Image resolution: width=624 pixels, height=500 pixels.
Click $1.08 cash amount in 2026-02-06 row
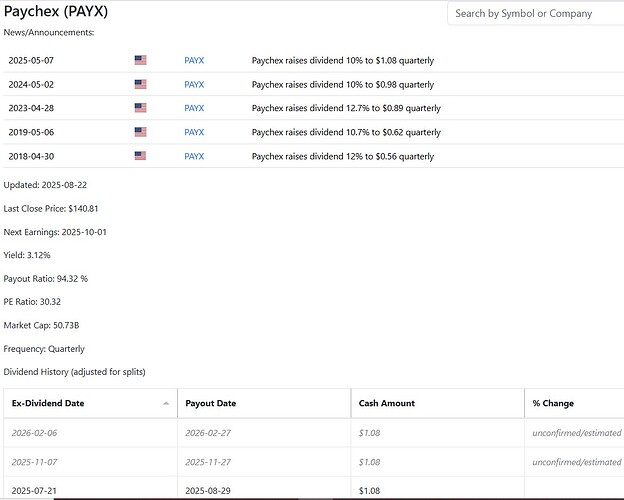tap(369, 433)
